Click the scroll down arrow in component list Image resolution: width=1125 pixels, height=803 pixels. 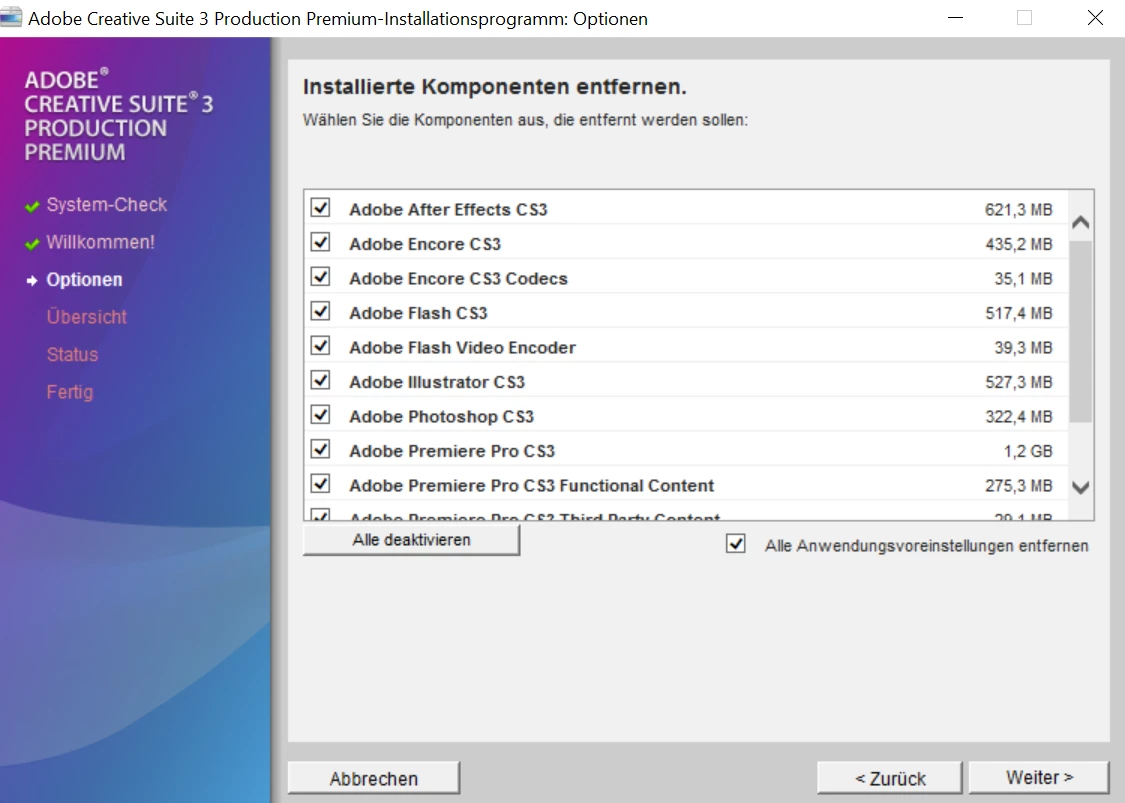tap(1081, 487)
